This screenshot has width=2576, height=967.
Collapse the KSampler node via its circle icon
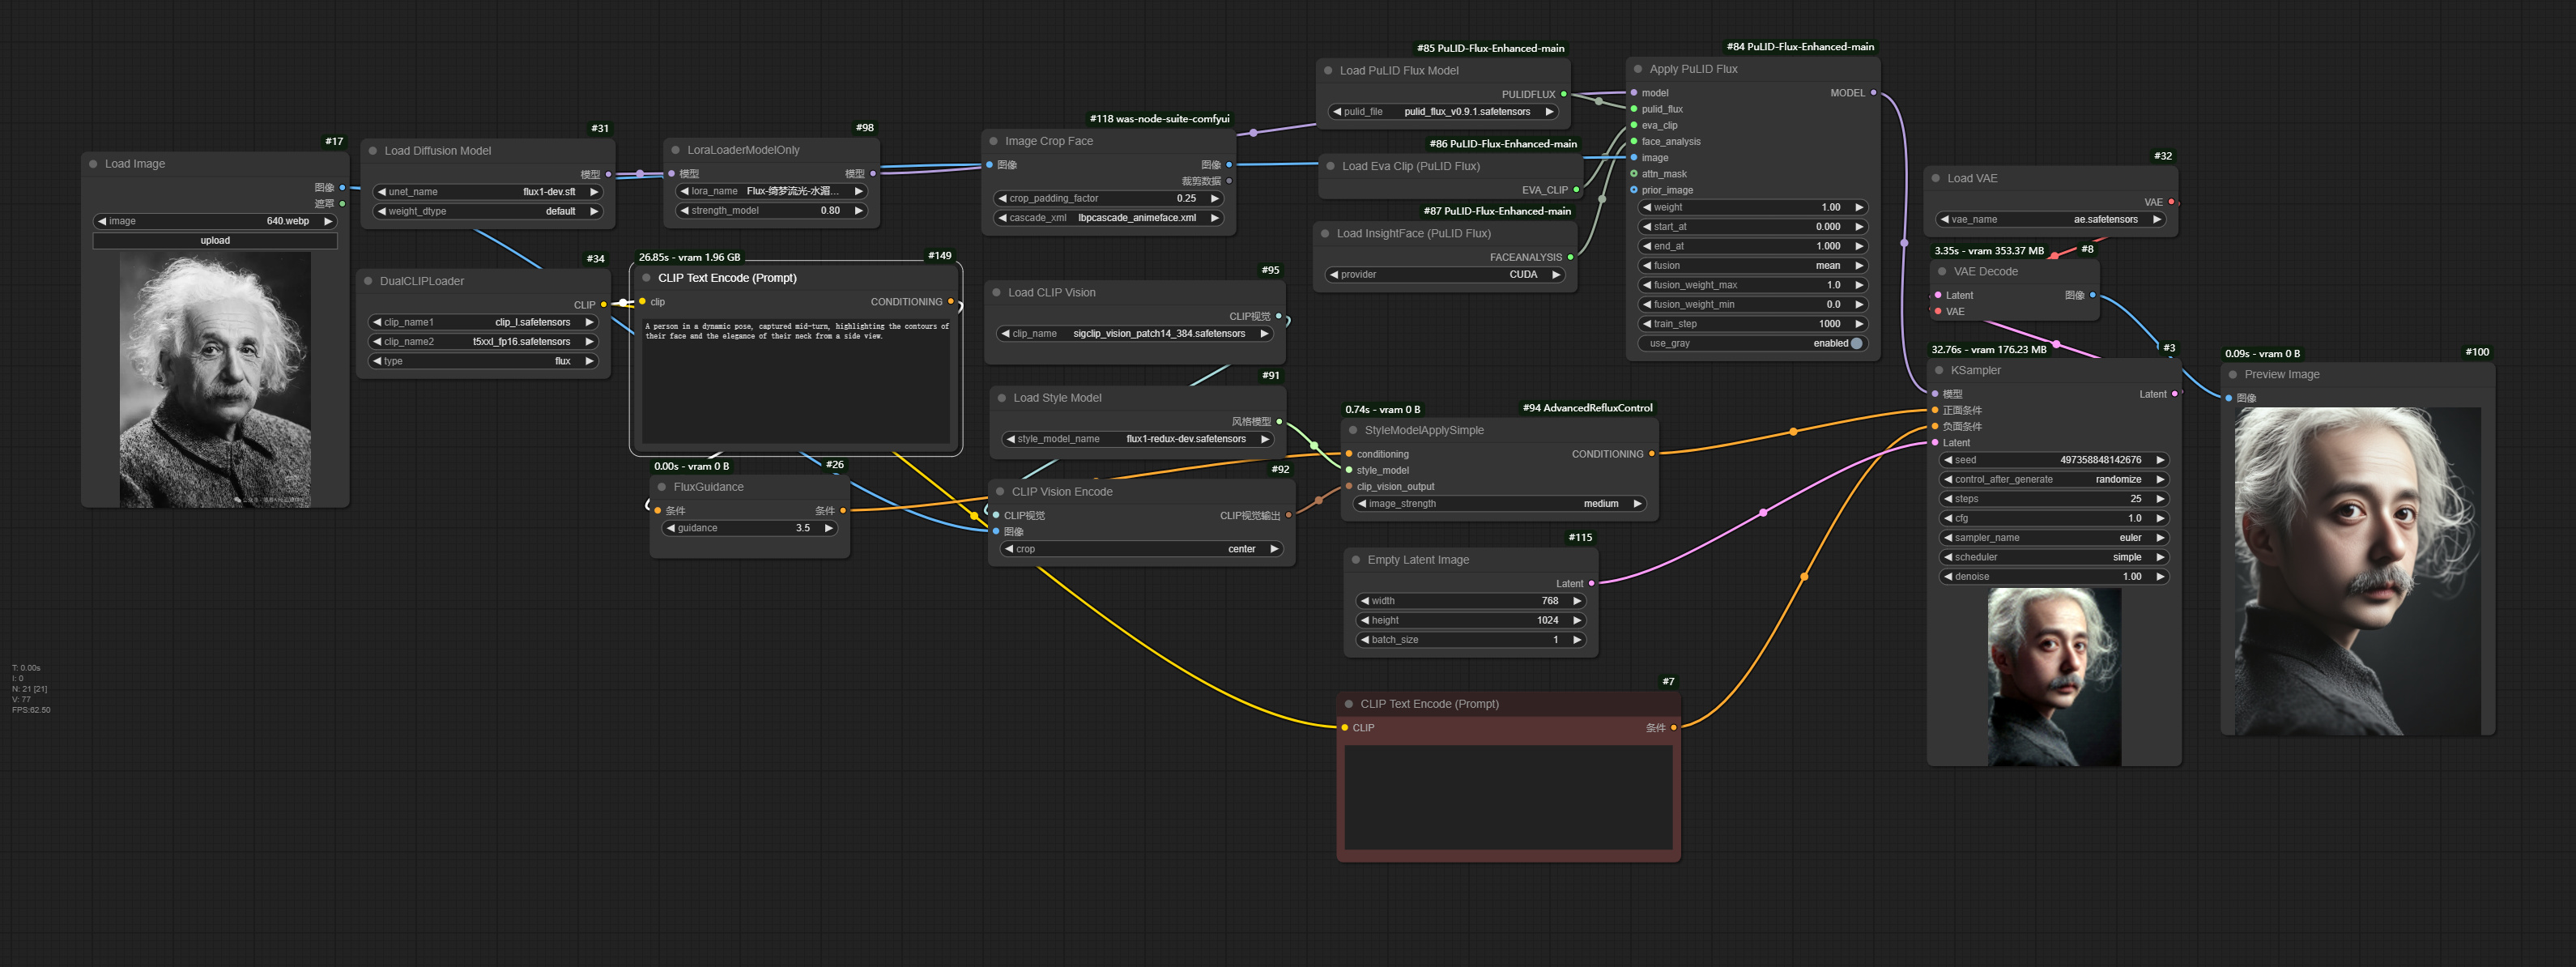coord(1941,369)
